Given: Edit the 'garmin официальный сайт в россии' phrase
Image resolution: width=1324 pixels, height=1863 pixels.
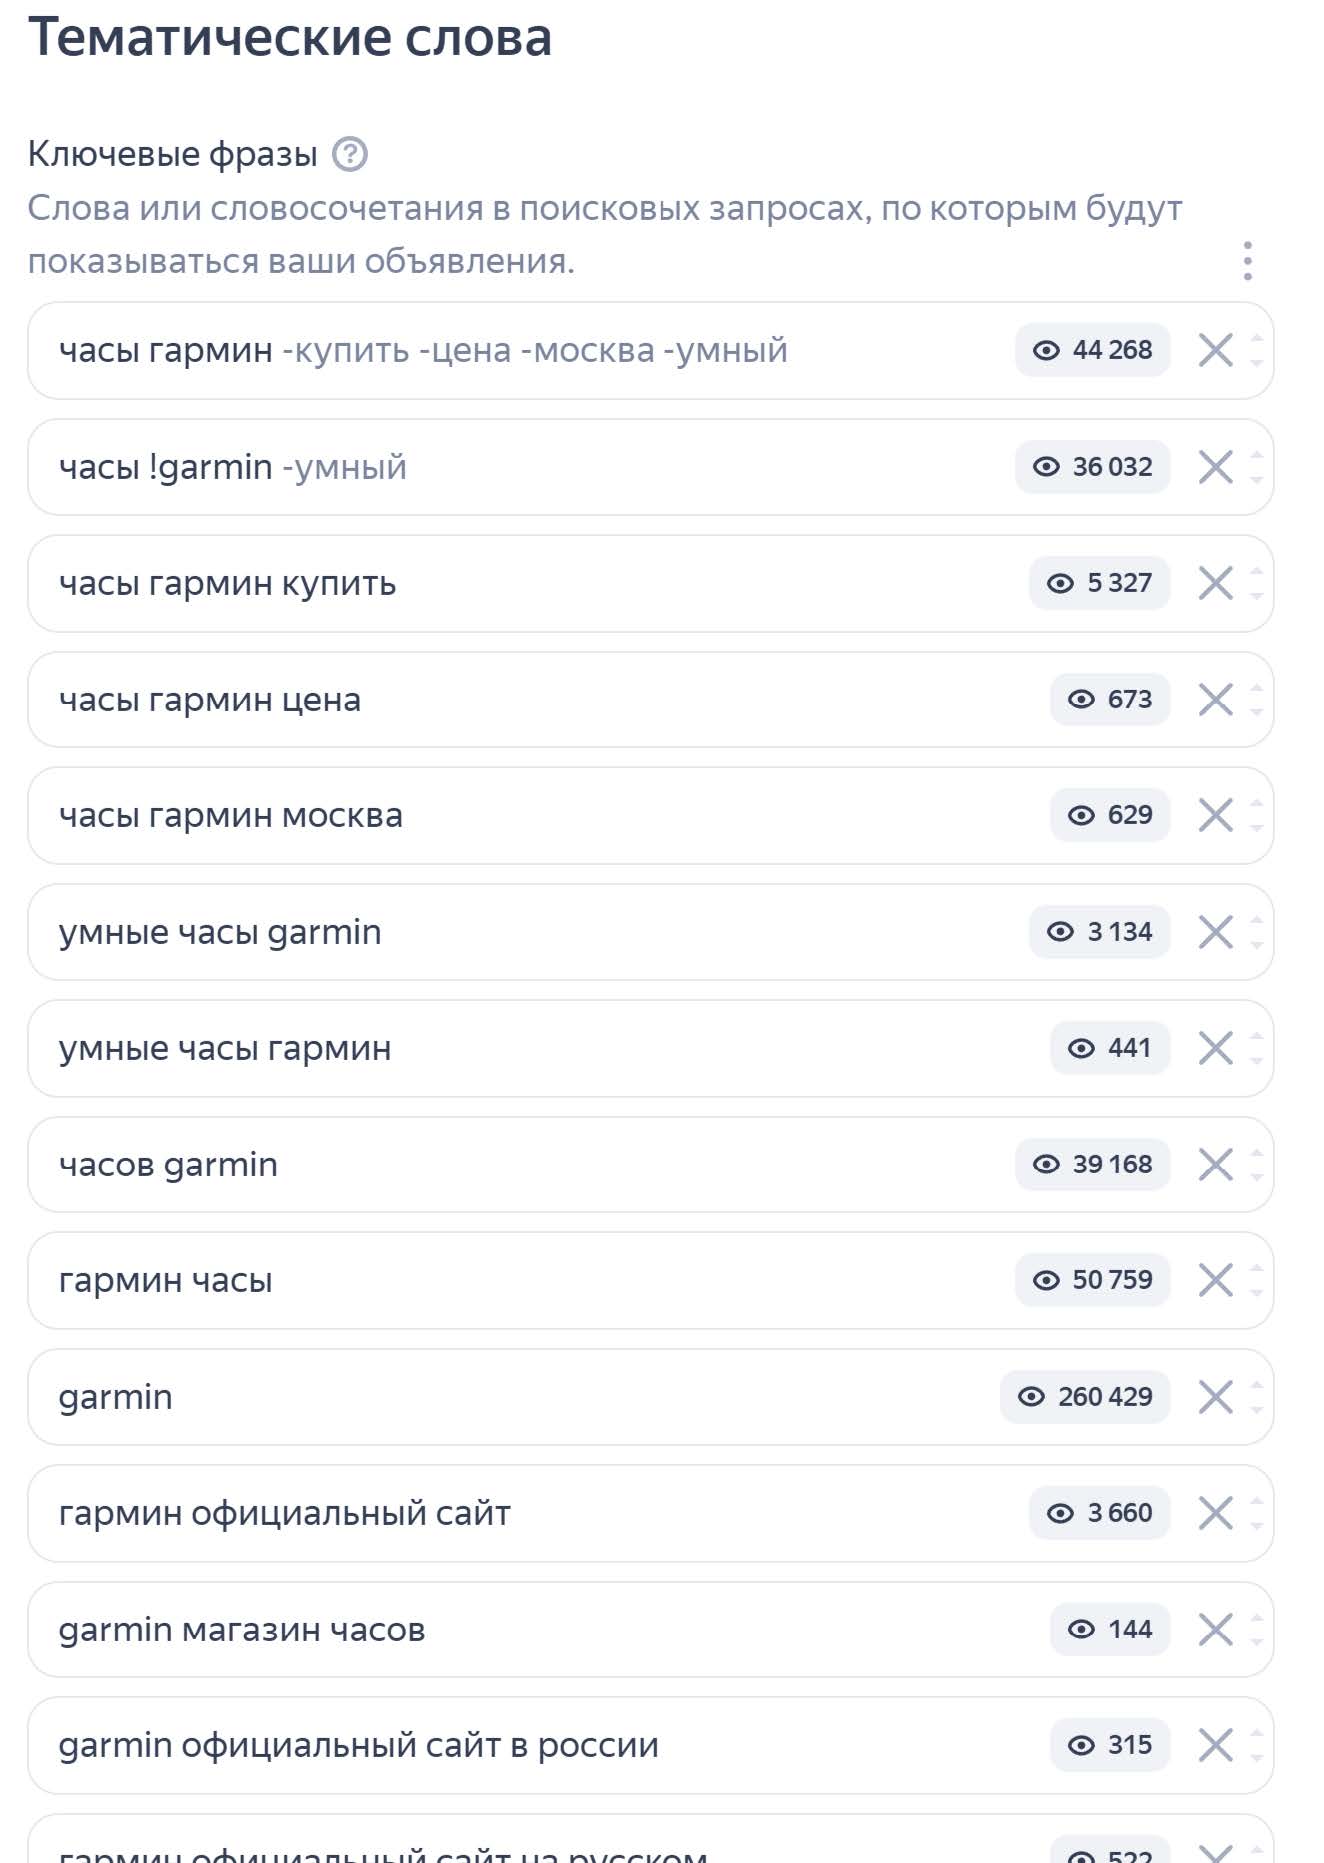Looking at the screenshot, I should [358, 1746].
